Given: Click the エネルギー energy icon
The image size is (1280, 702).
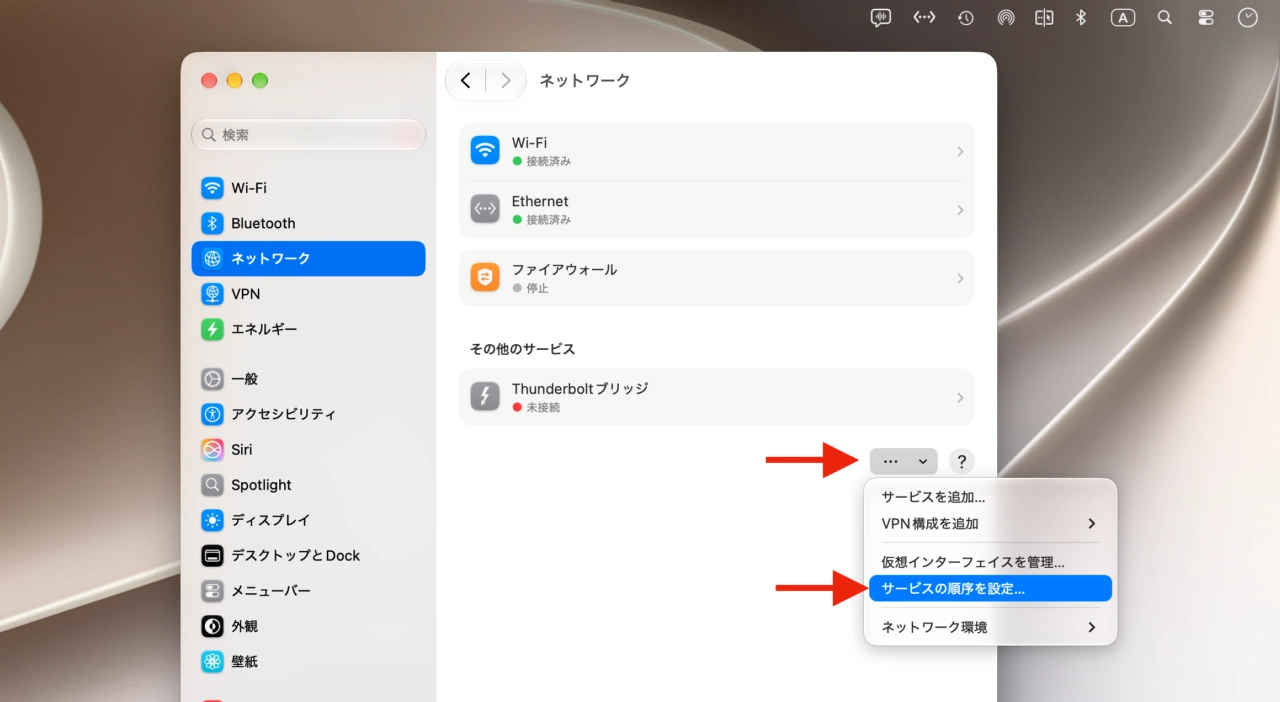Looking at the screenshot, I should pos(212,329).
